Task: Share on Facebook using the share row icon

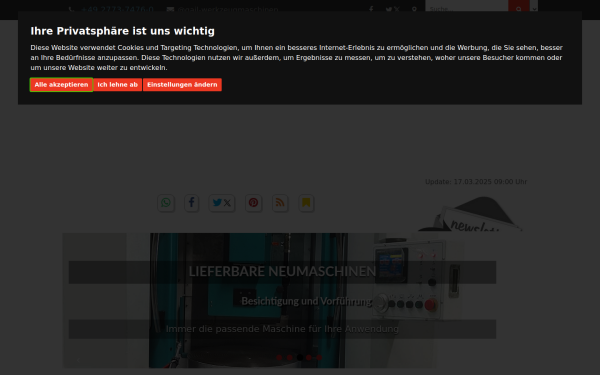Action: [x=191, y=203]
